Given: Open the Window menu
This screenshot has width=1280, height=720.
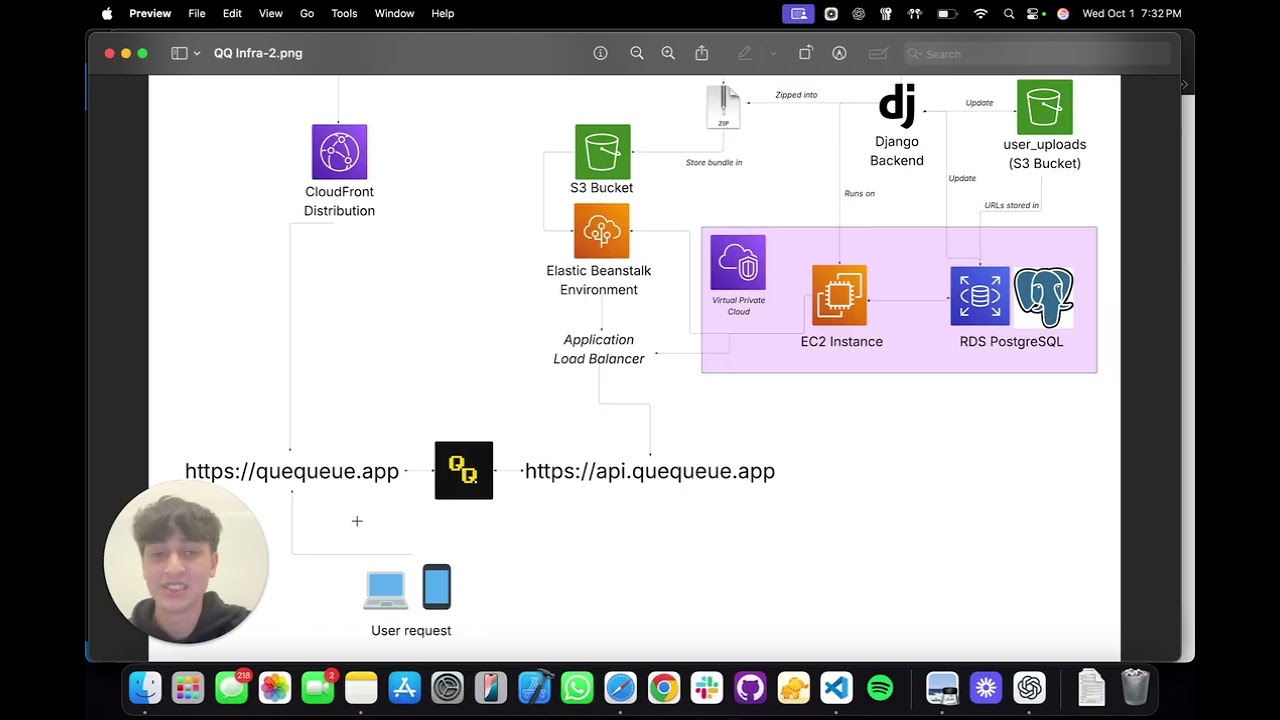Looking at the screenshot, I should tap(394, 13).
